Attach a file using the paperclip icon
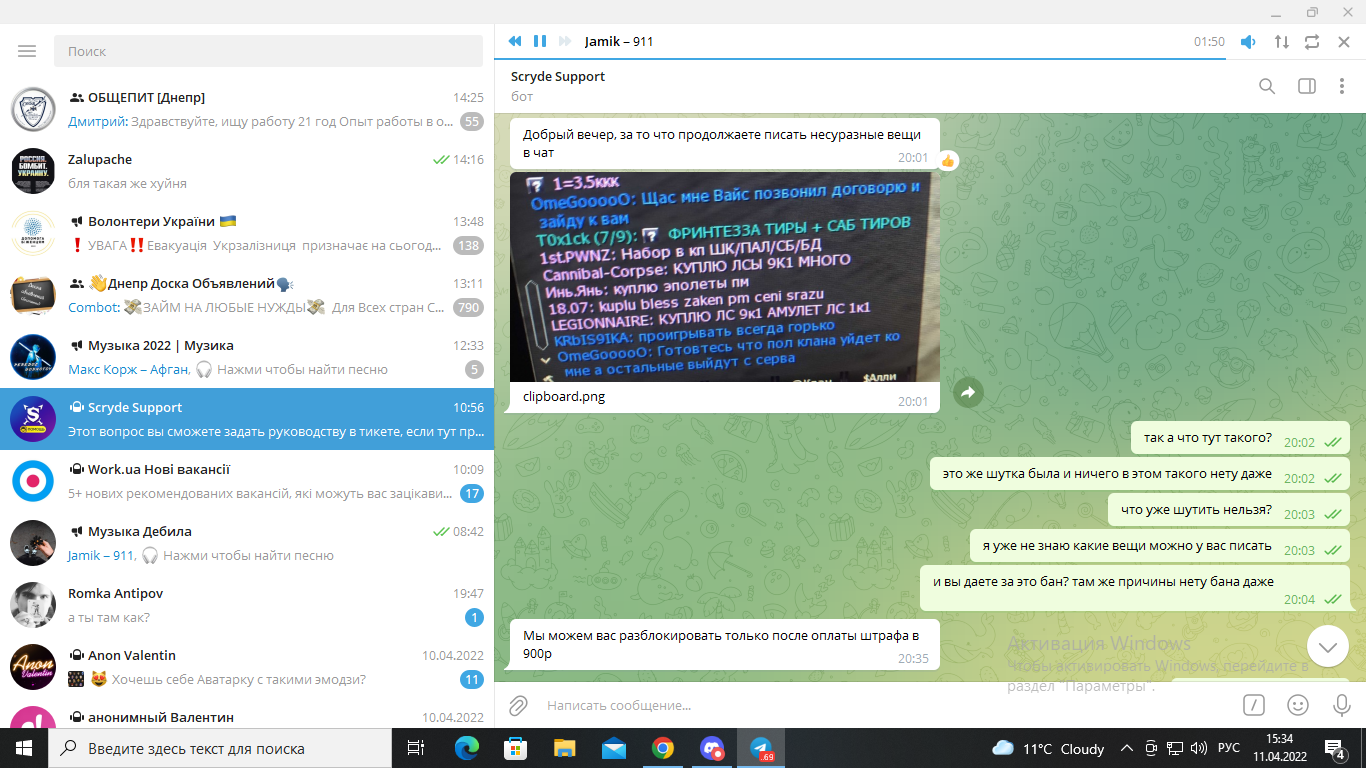This screenshot has height=768, width=1366. tap(518, 705)
